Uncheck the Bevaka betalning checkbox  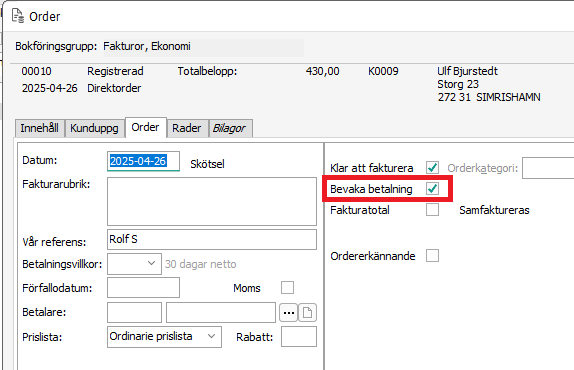click(432, 189)
